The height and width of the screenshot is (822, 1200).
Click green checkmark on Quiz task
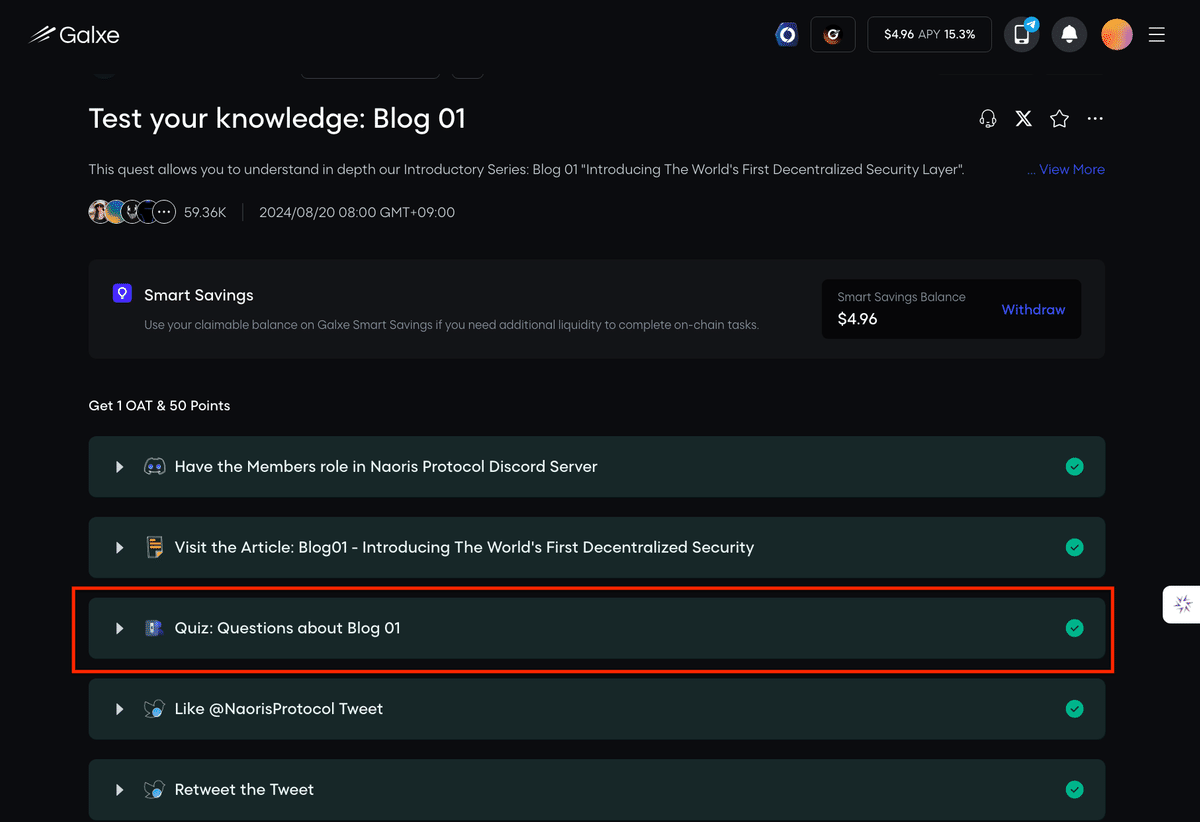click(x=1074, y=628)
